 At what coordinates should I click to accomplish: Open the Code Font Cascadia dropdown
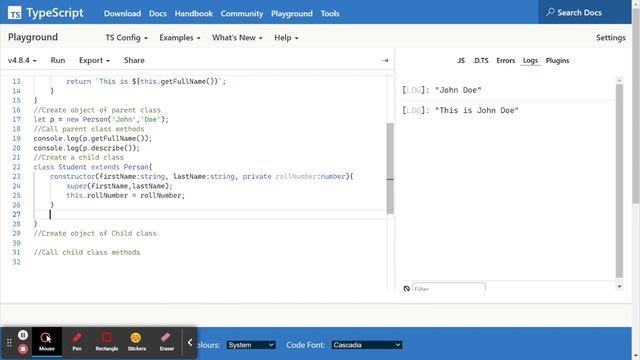(367, 345)
